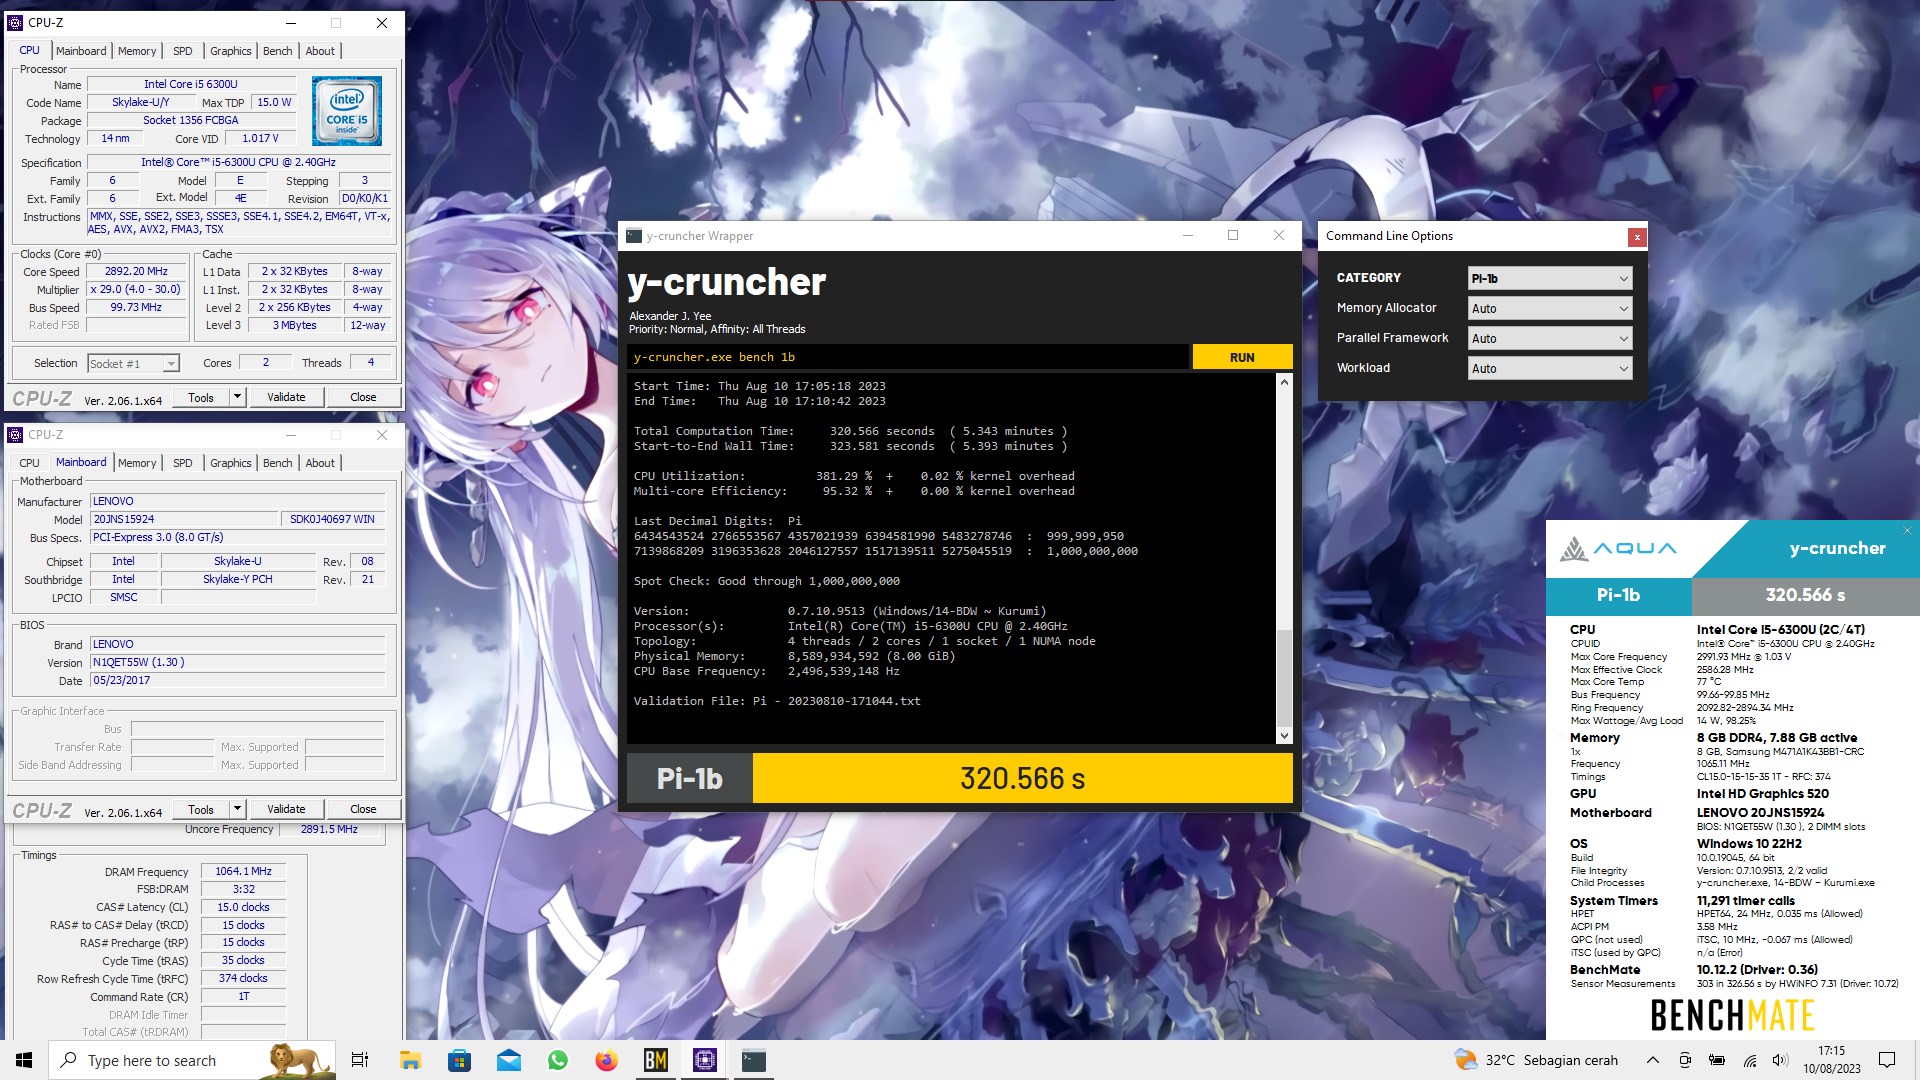
Task: Click in taskbar search box
Action: (190, 1060)
